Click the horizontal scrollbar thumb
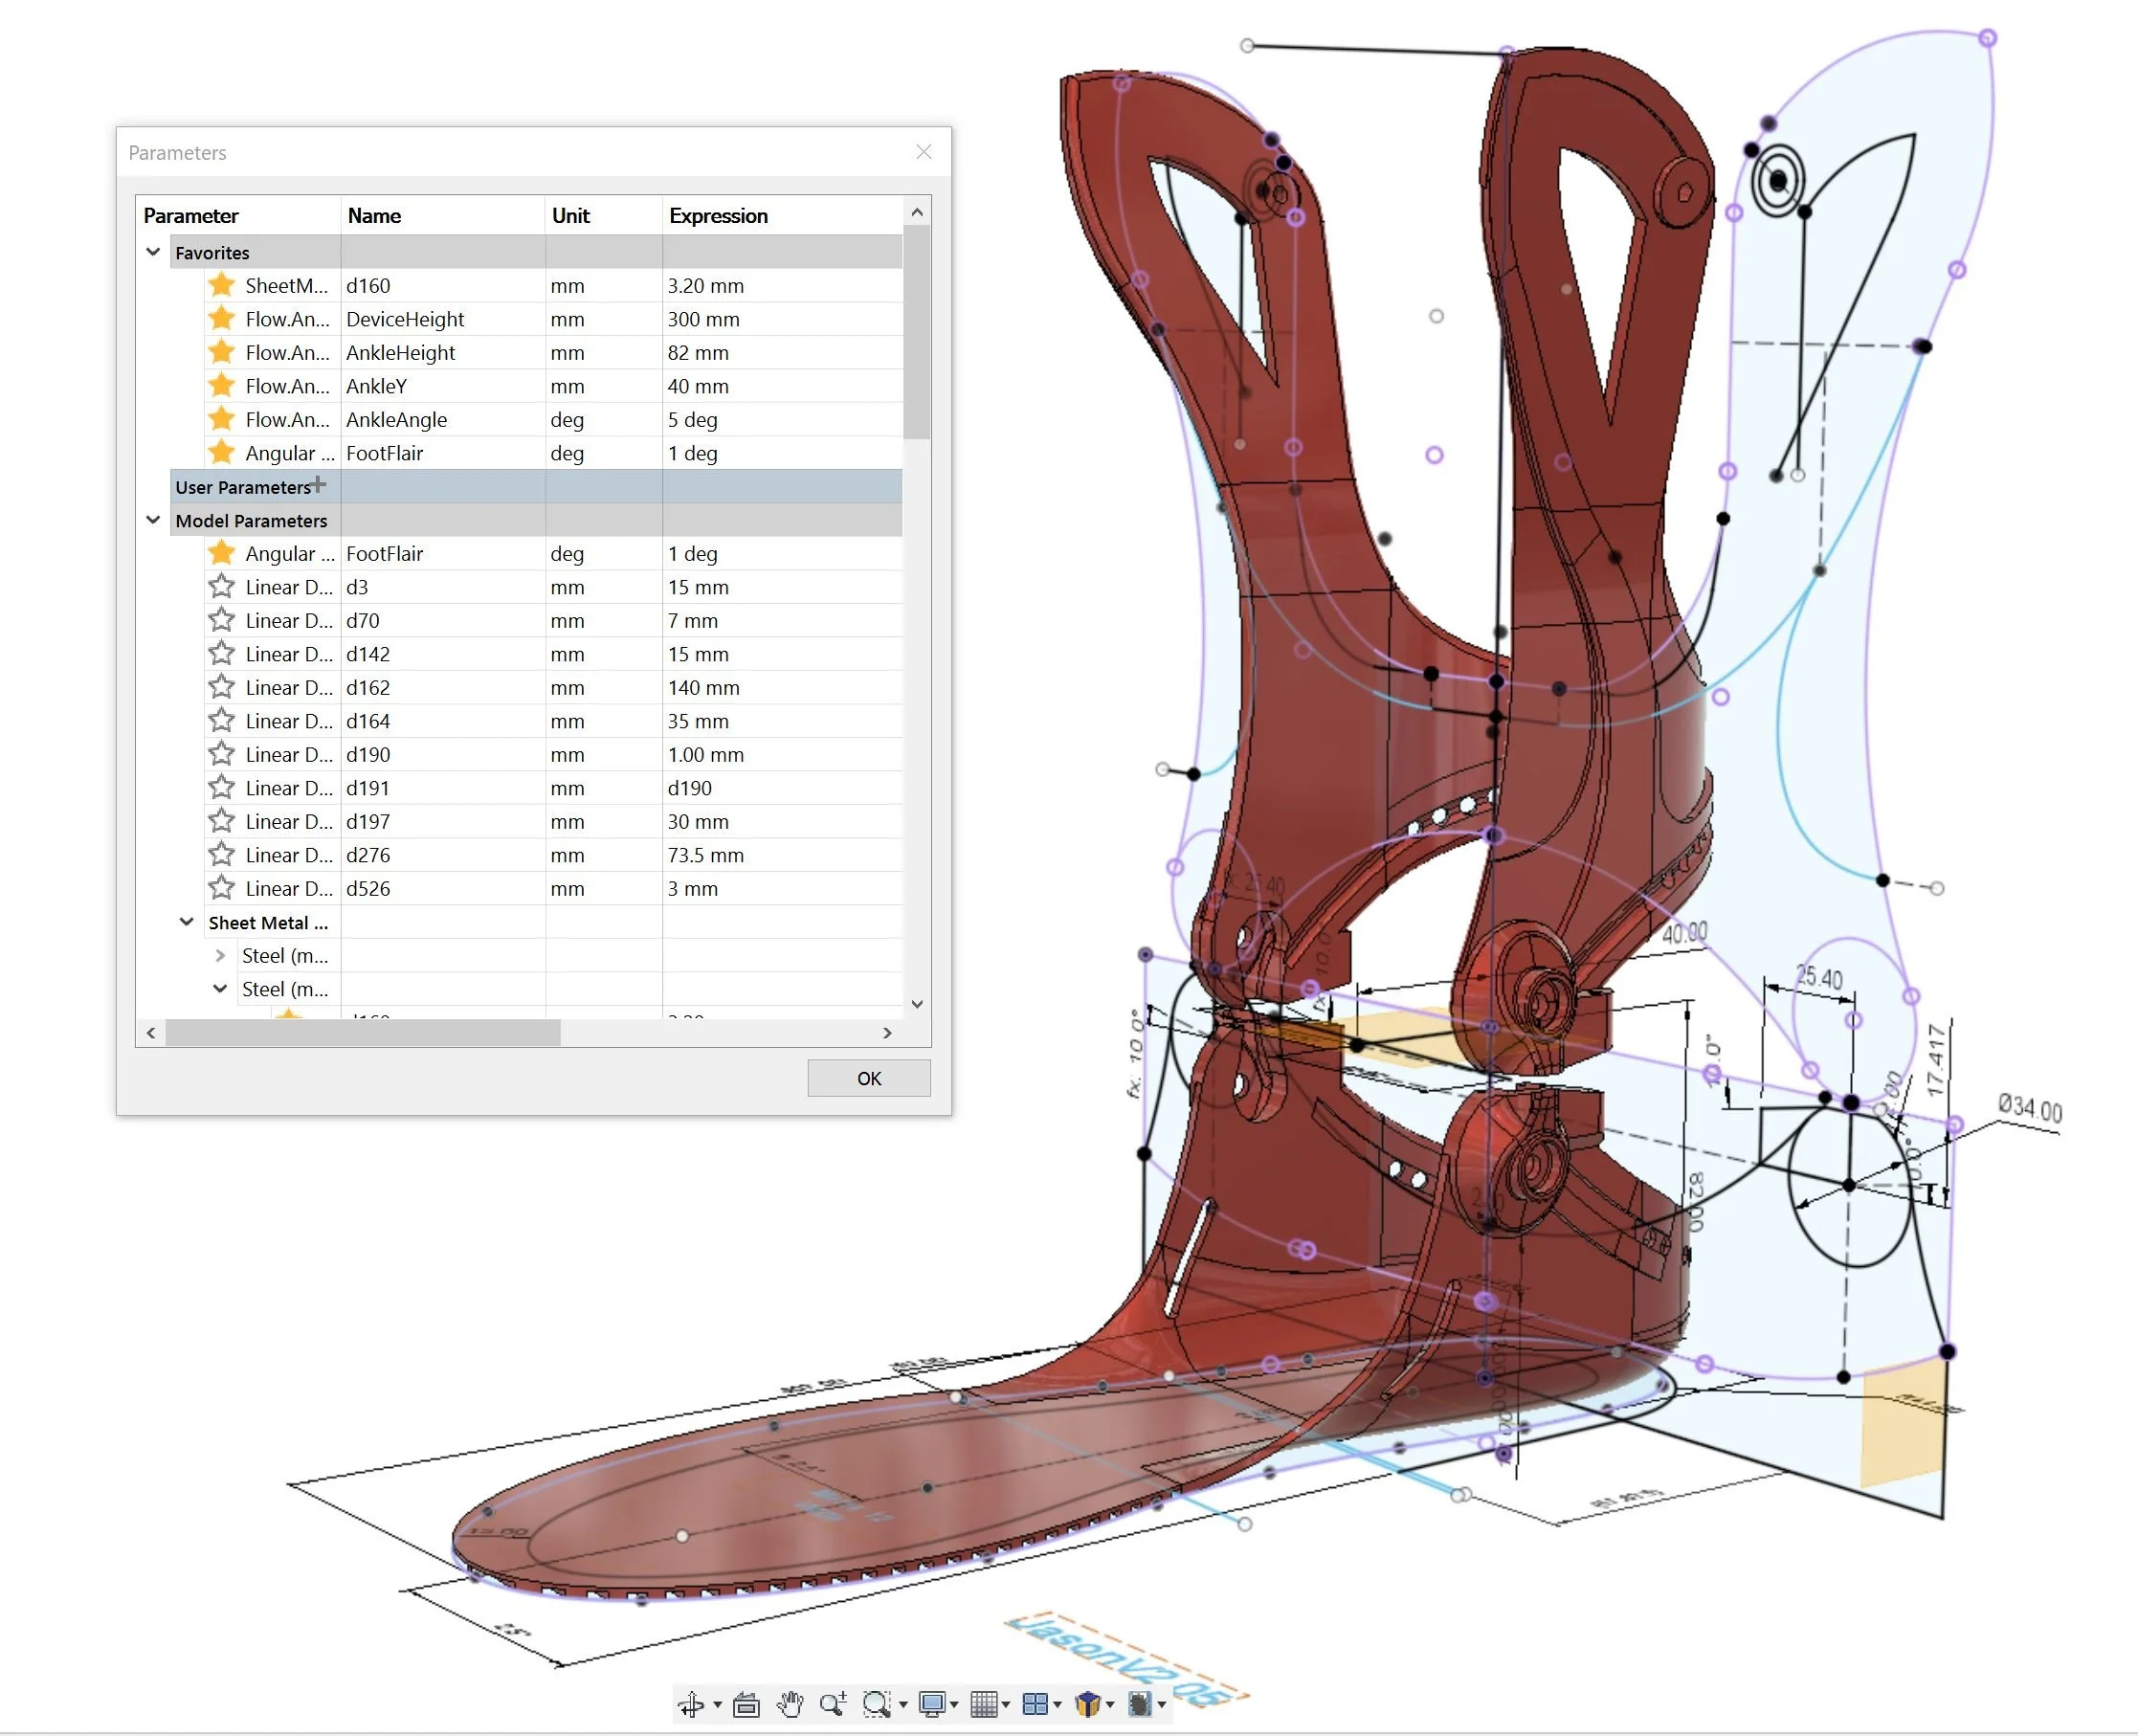 [x=362, y=1032]
